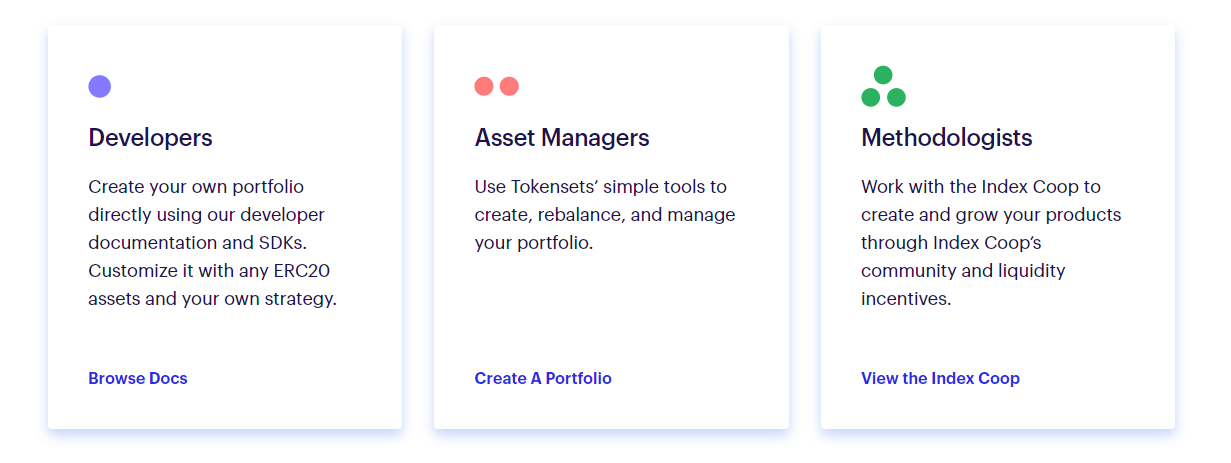Click bottom-left green dot of Methodologists icon
Image resolution: width=1231 pixels, height=463 pixels.
pyautogui.click(x=871, y=97)
